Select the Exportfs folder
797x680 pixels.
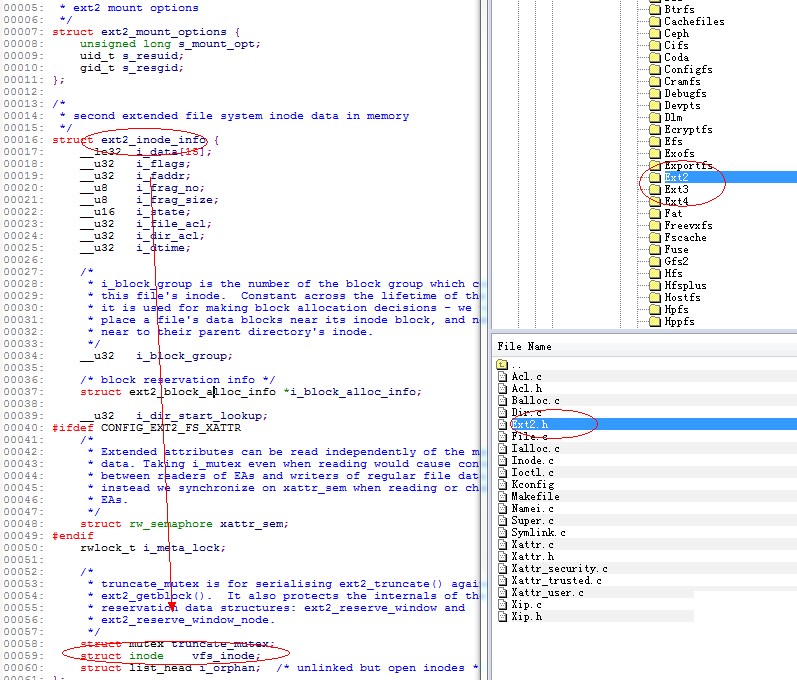[688, 165]
